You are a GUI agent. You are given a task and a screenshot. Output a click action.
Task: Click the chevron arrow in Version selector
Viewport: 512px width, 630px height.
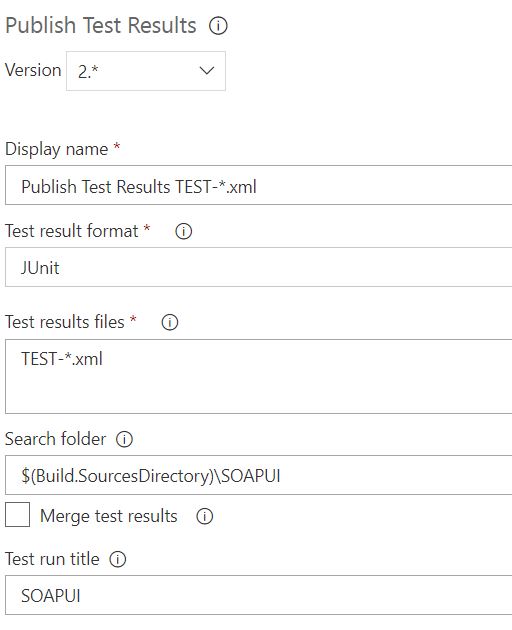coord(207,71)
